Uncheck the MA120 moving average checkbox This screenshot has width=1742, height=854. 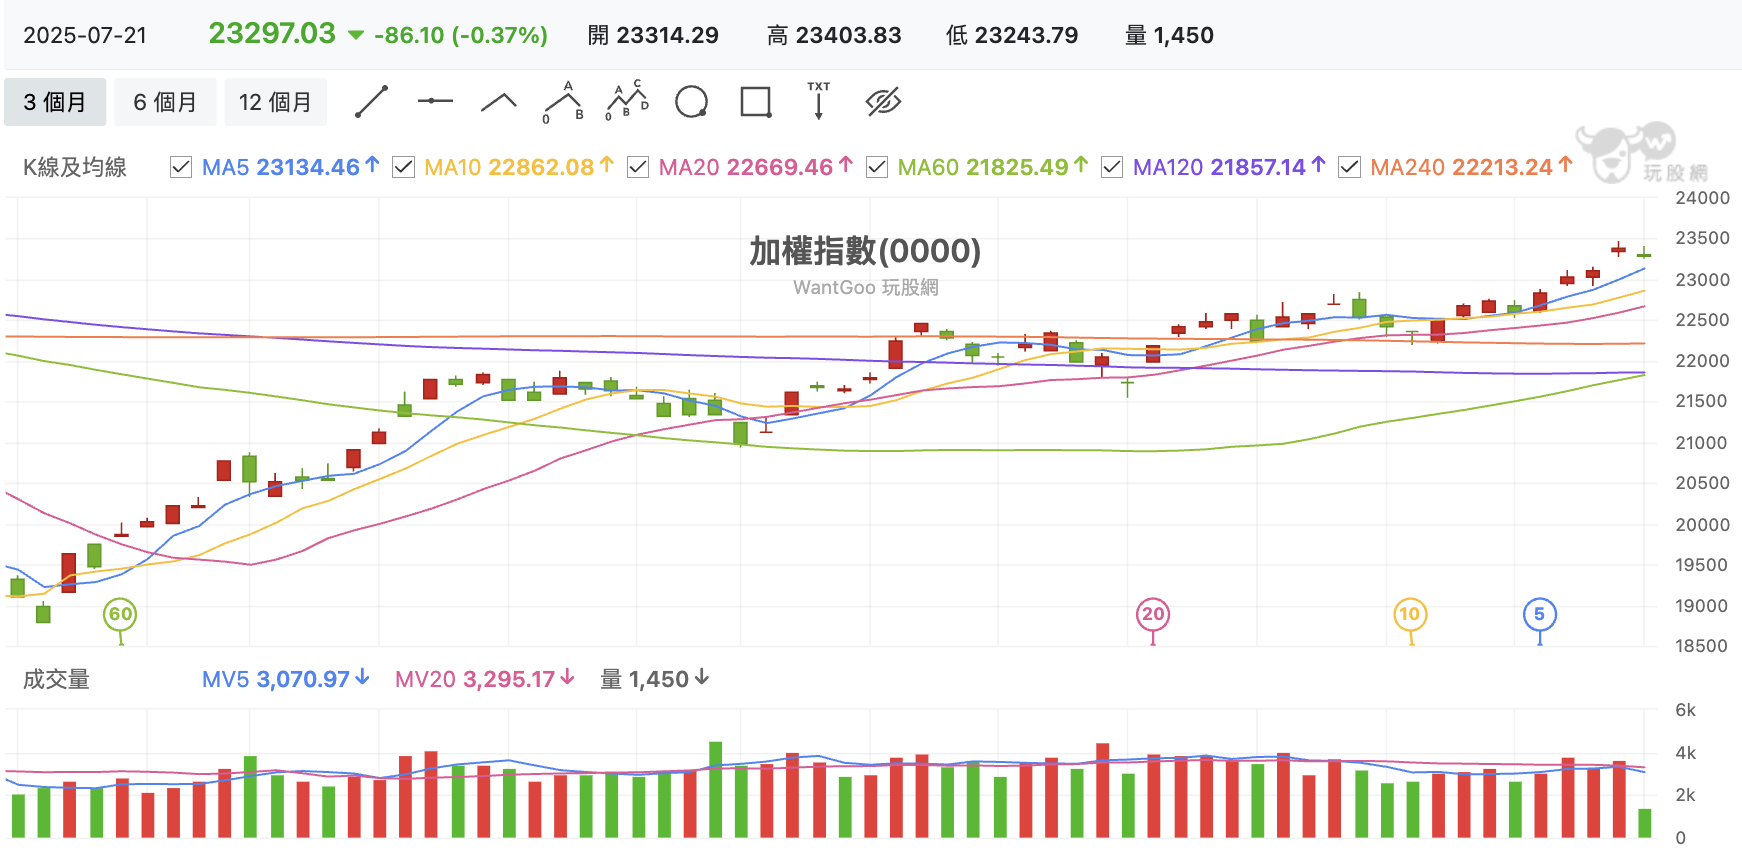(x=1112, y=167)
